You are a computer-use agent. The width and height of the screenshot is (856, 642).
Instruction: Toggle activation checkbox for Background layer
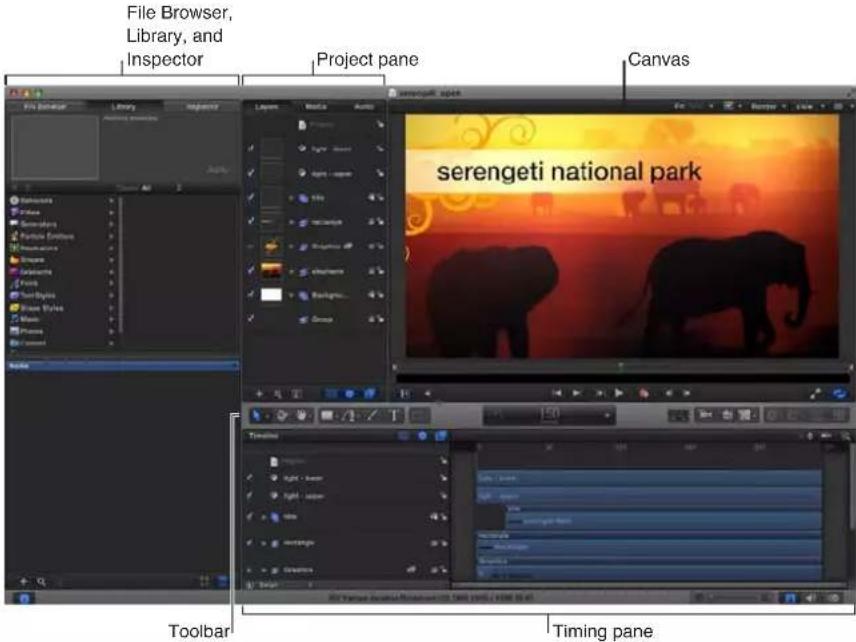pos(251,295)
